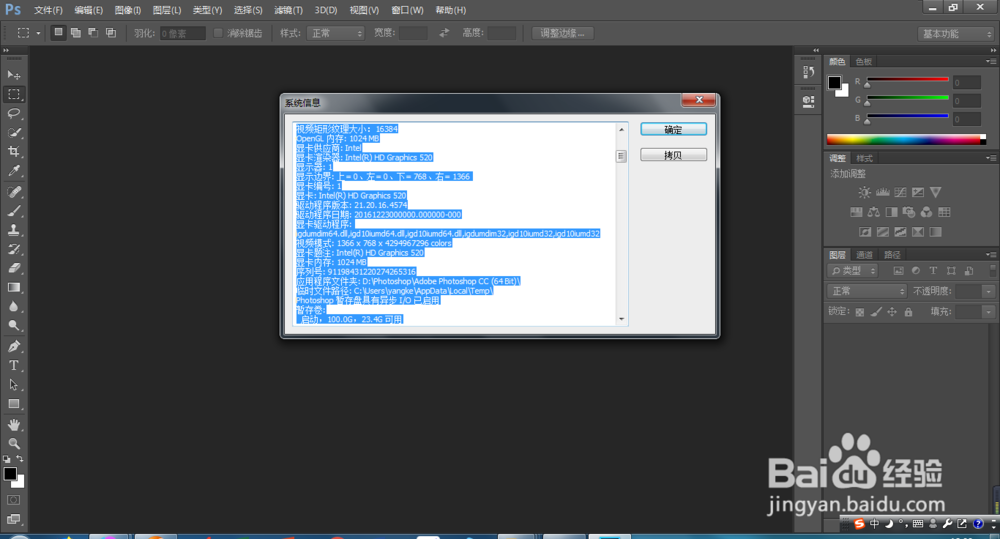Open the 不透明度 opacity dropdown
Screen dimensions: 1000x539
pyautogui.click(x=989, y=292)
